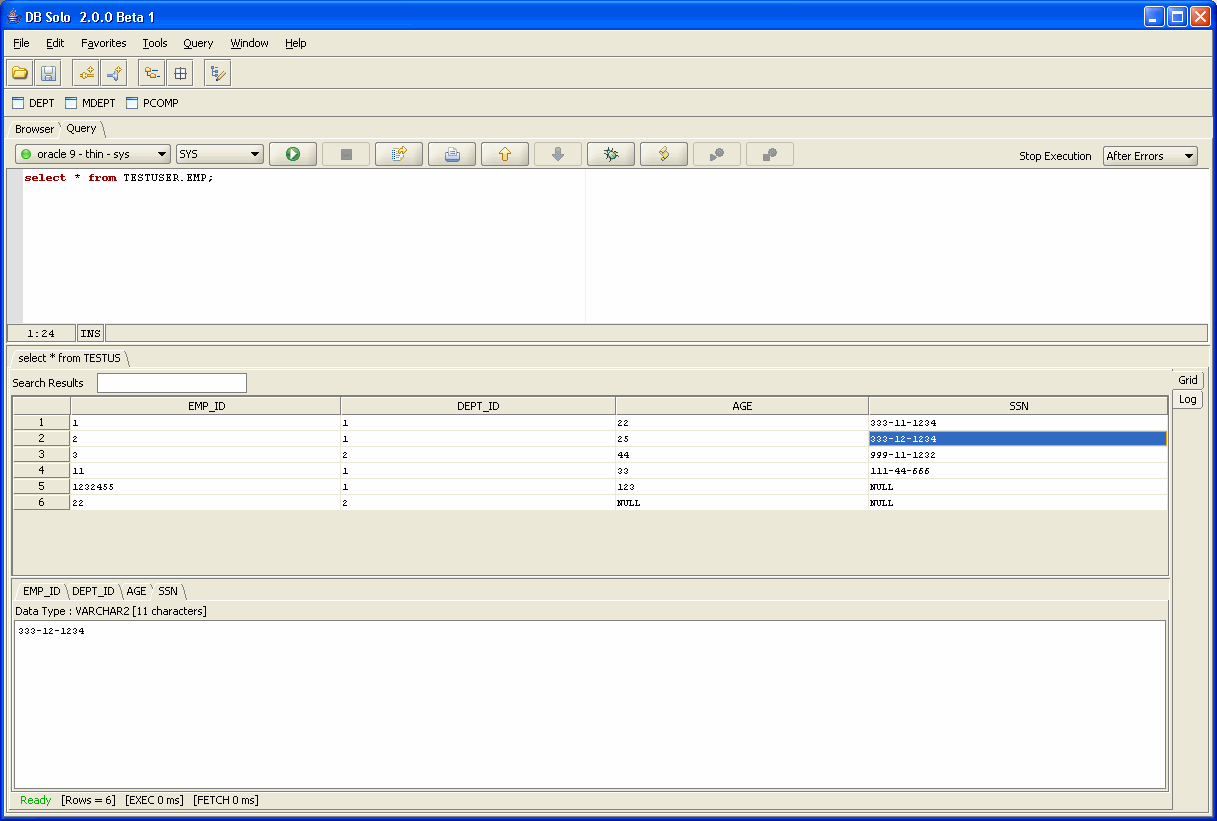The height and width of the screenshot is (821, 1217).
Task: Click SSN cell 333-11-1234
Action: pyautogui.click(x=1018, y=423)
